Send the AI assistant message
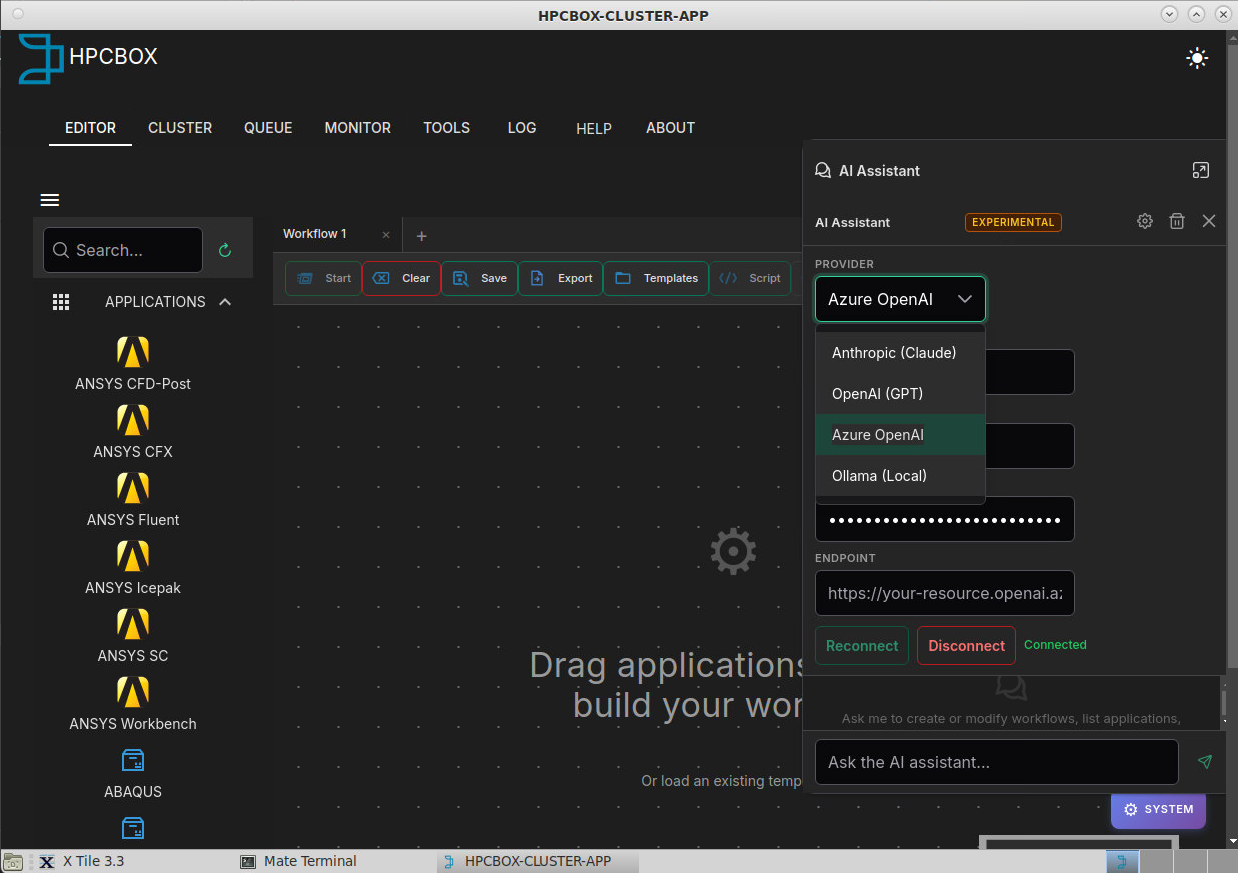The width and height of the screenshot is (1238, 873). [1205, 762]
